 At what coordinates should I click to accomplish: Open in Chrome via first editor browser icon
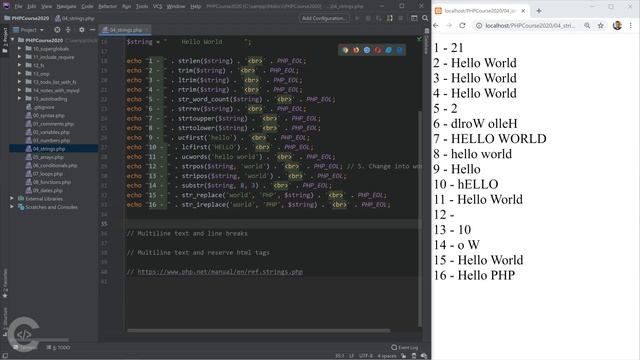[345, 50]
